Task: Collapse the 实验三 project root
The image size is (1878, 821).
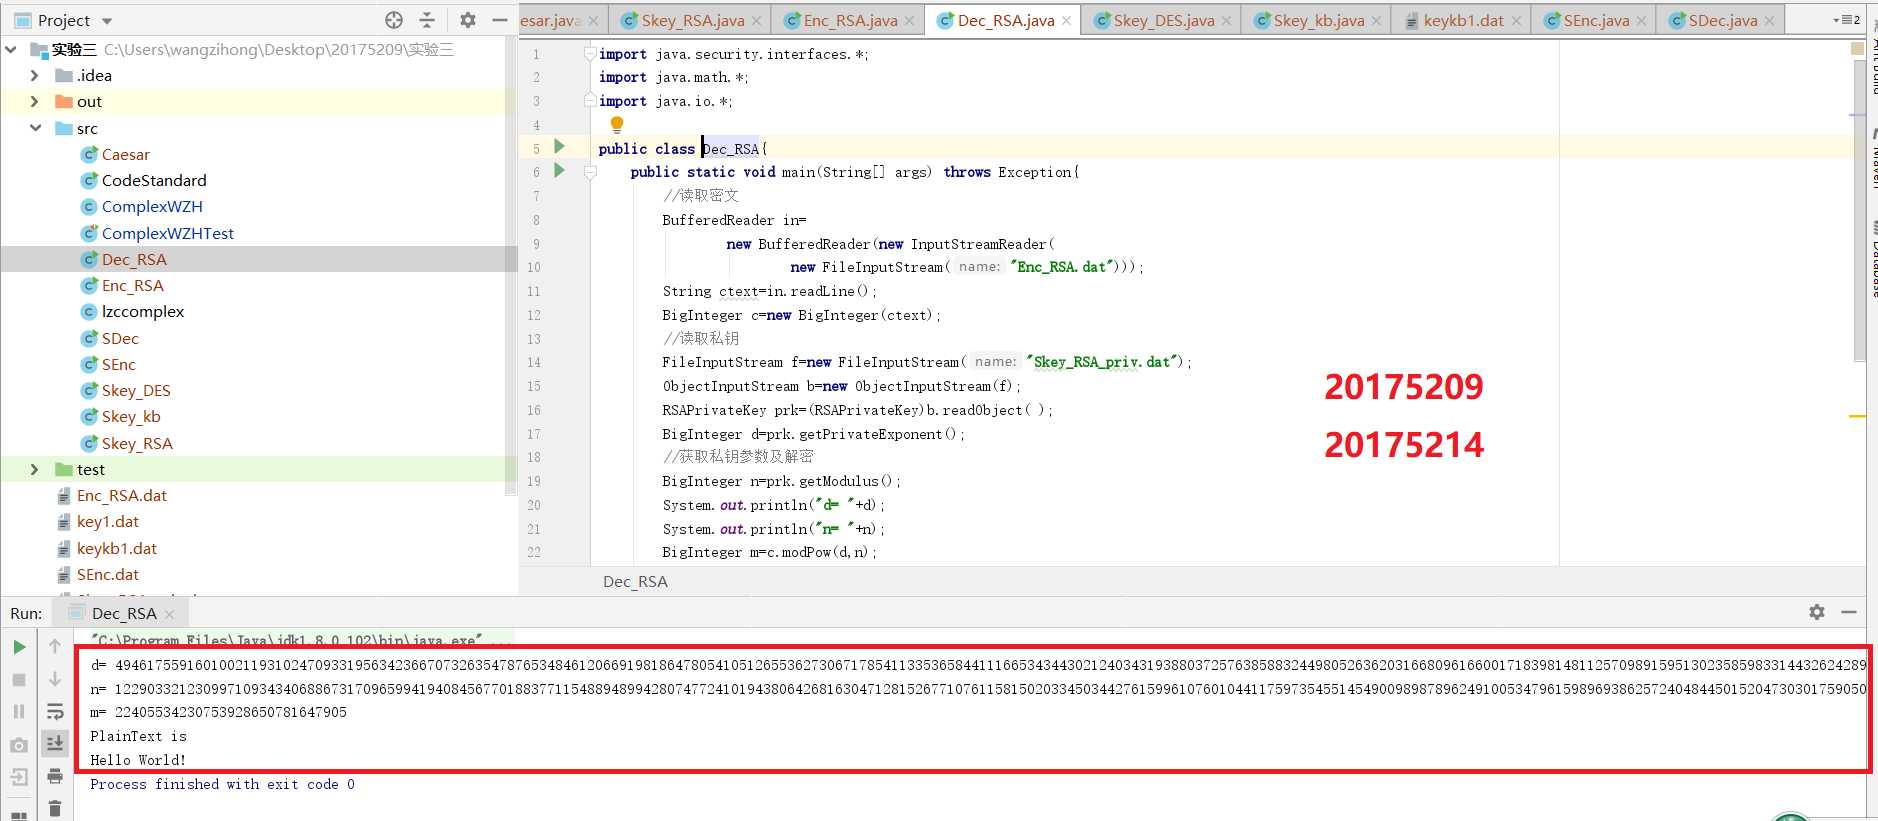Action: point(11,49)
